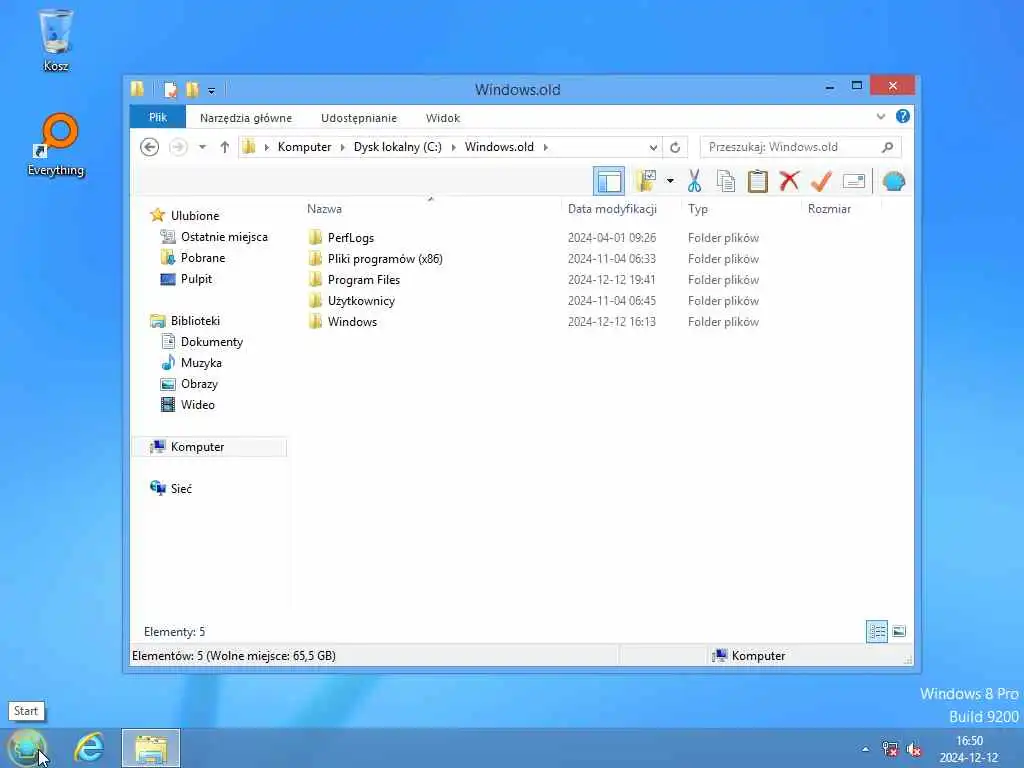This screenshot has width=1024, height=768.
Task: Open the Obrazy library
Action: [x=199, y=383]
